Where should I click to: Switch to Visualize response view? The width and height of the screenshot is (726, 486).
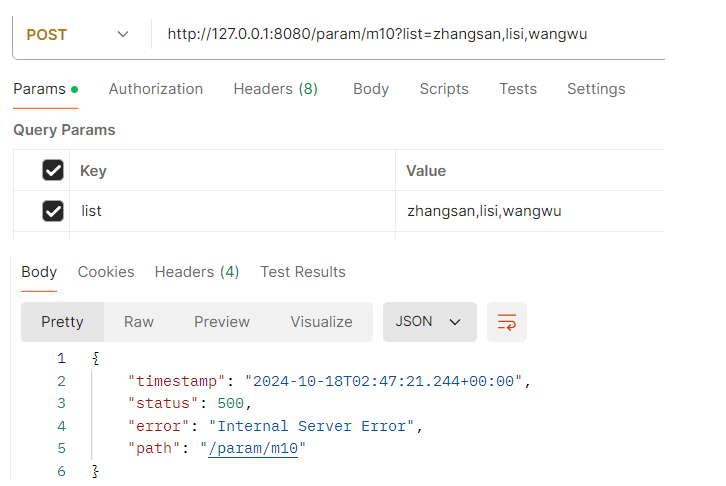click(321, 322)
